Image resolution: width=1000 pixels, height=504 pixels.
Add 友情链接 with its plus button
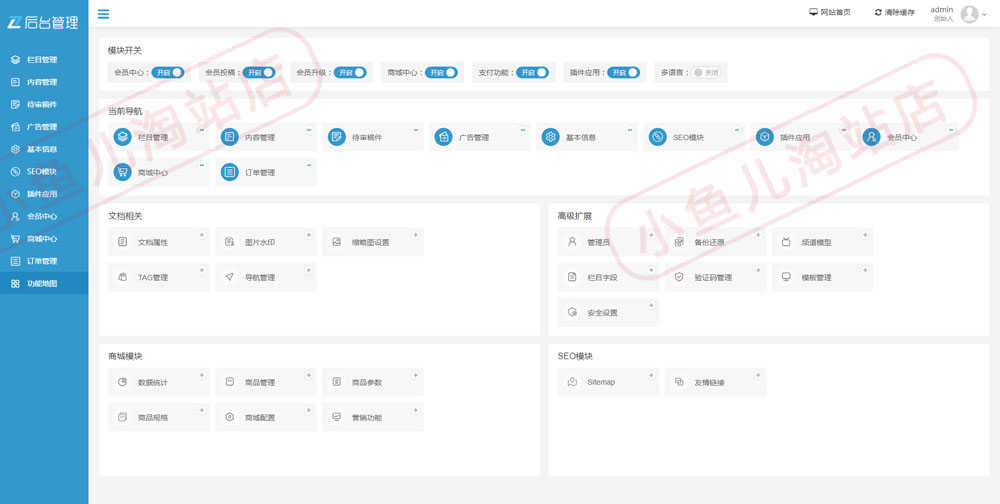click(x=758, y=374)
